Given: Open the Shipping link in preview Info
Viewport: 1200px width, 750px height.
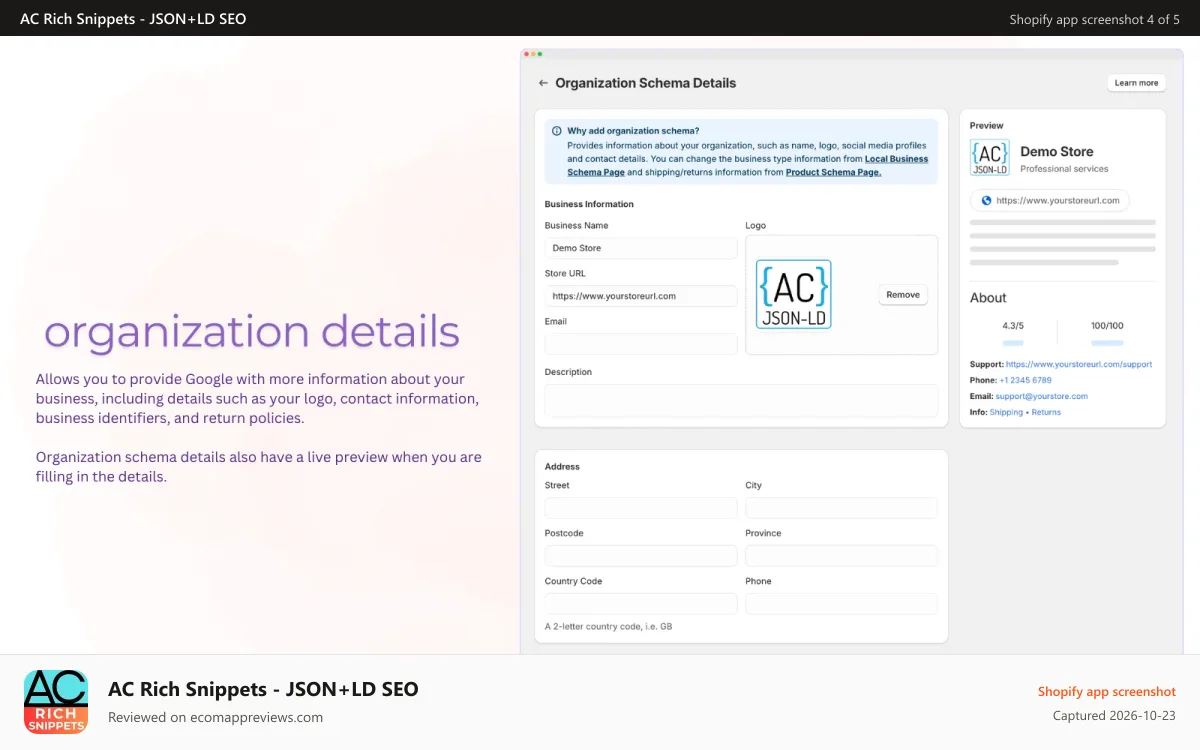Looking at the screenshot, I should tap(1006, 412).
